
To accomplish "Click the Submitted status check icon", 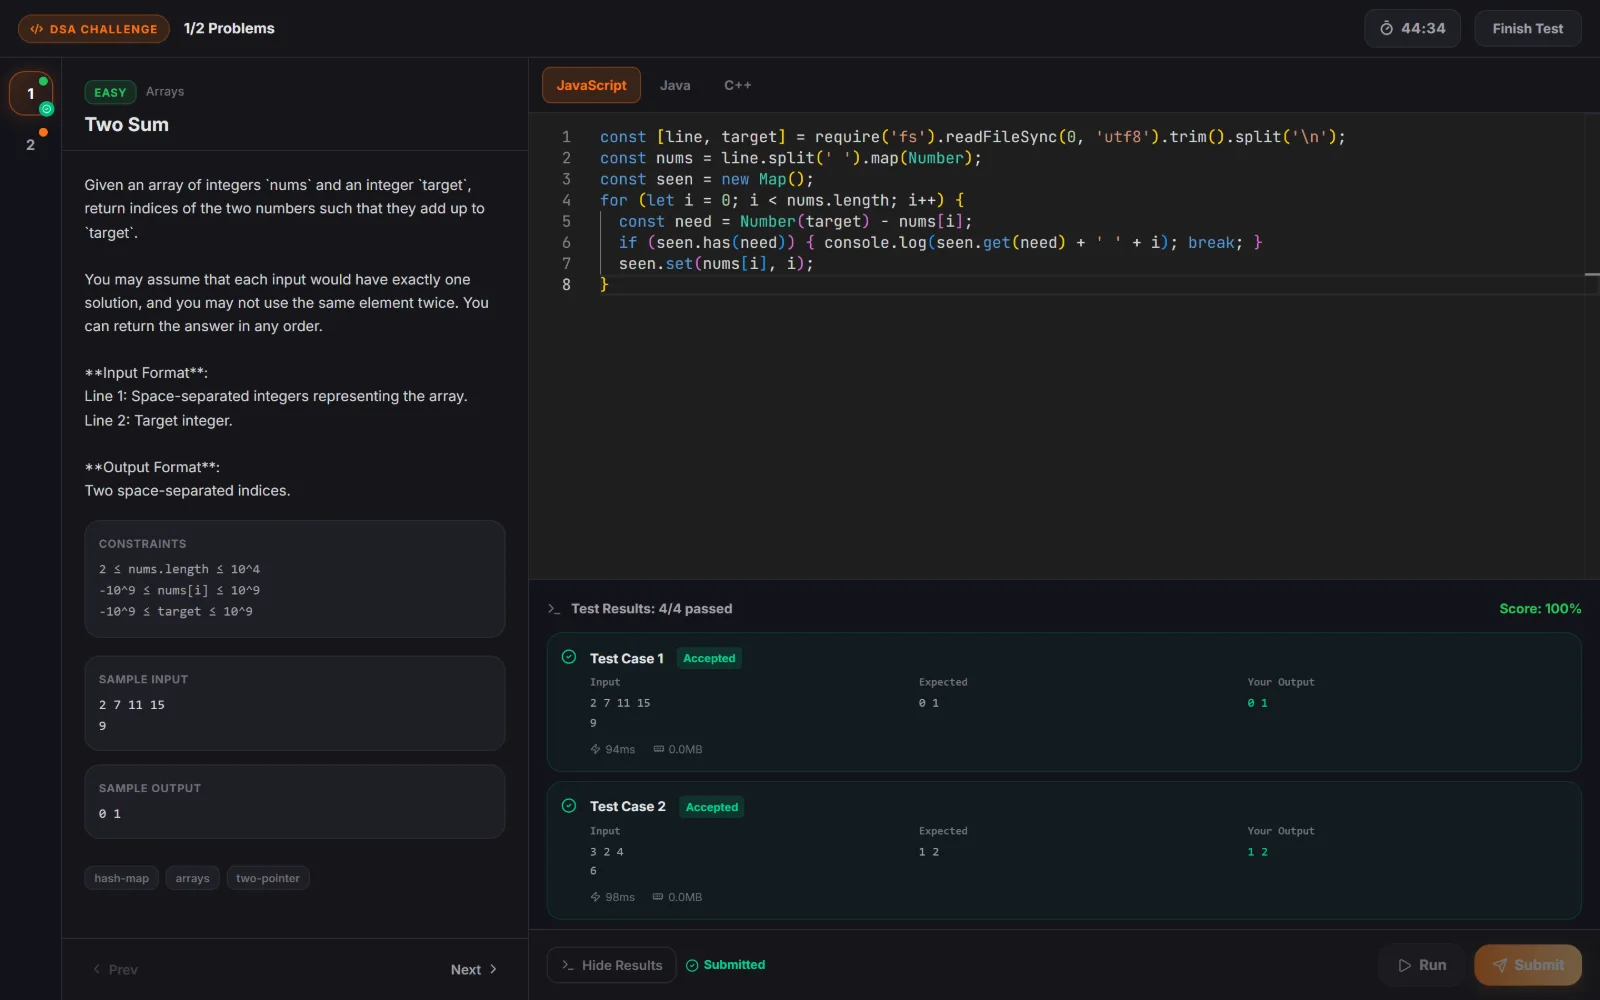I will click(x=692, y=965).
